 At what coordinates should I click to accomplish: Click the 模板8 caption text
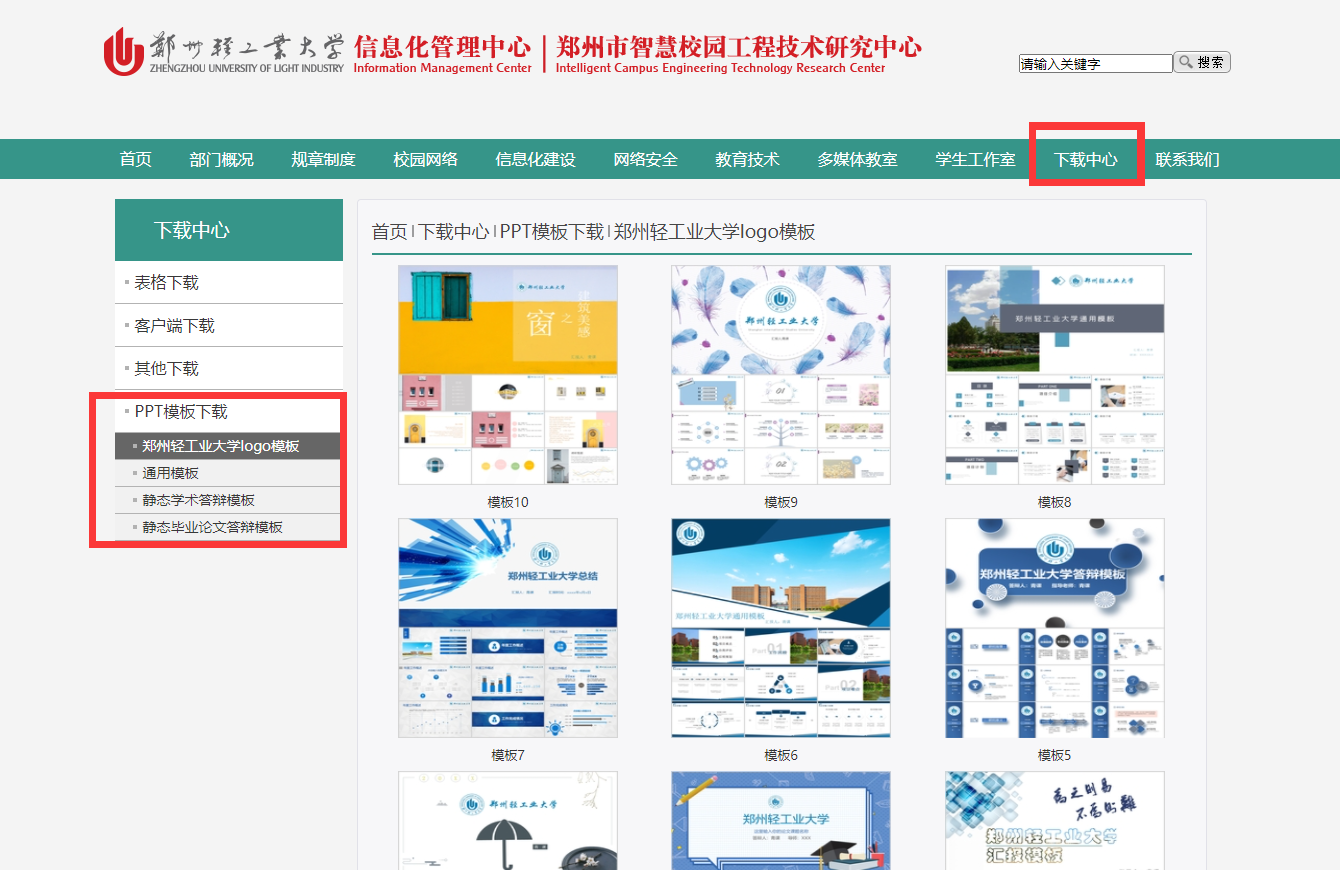[1055, 502]
